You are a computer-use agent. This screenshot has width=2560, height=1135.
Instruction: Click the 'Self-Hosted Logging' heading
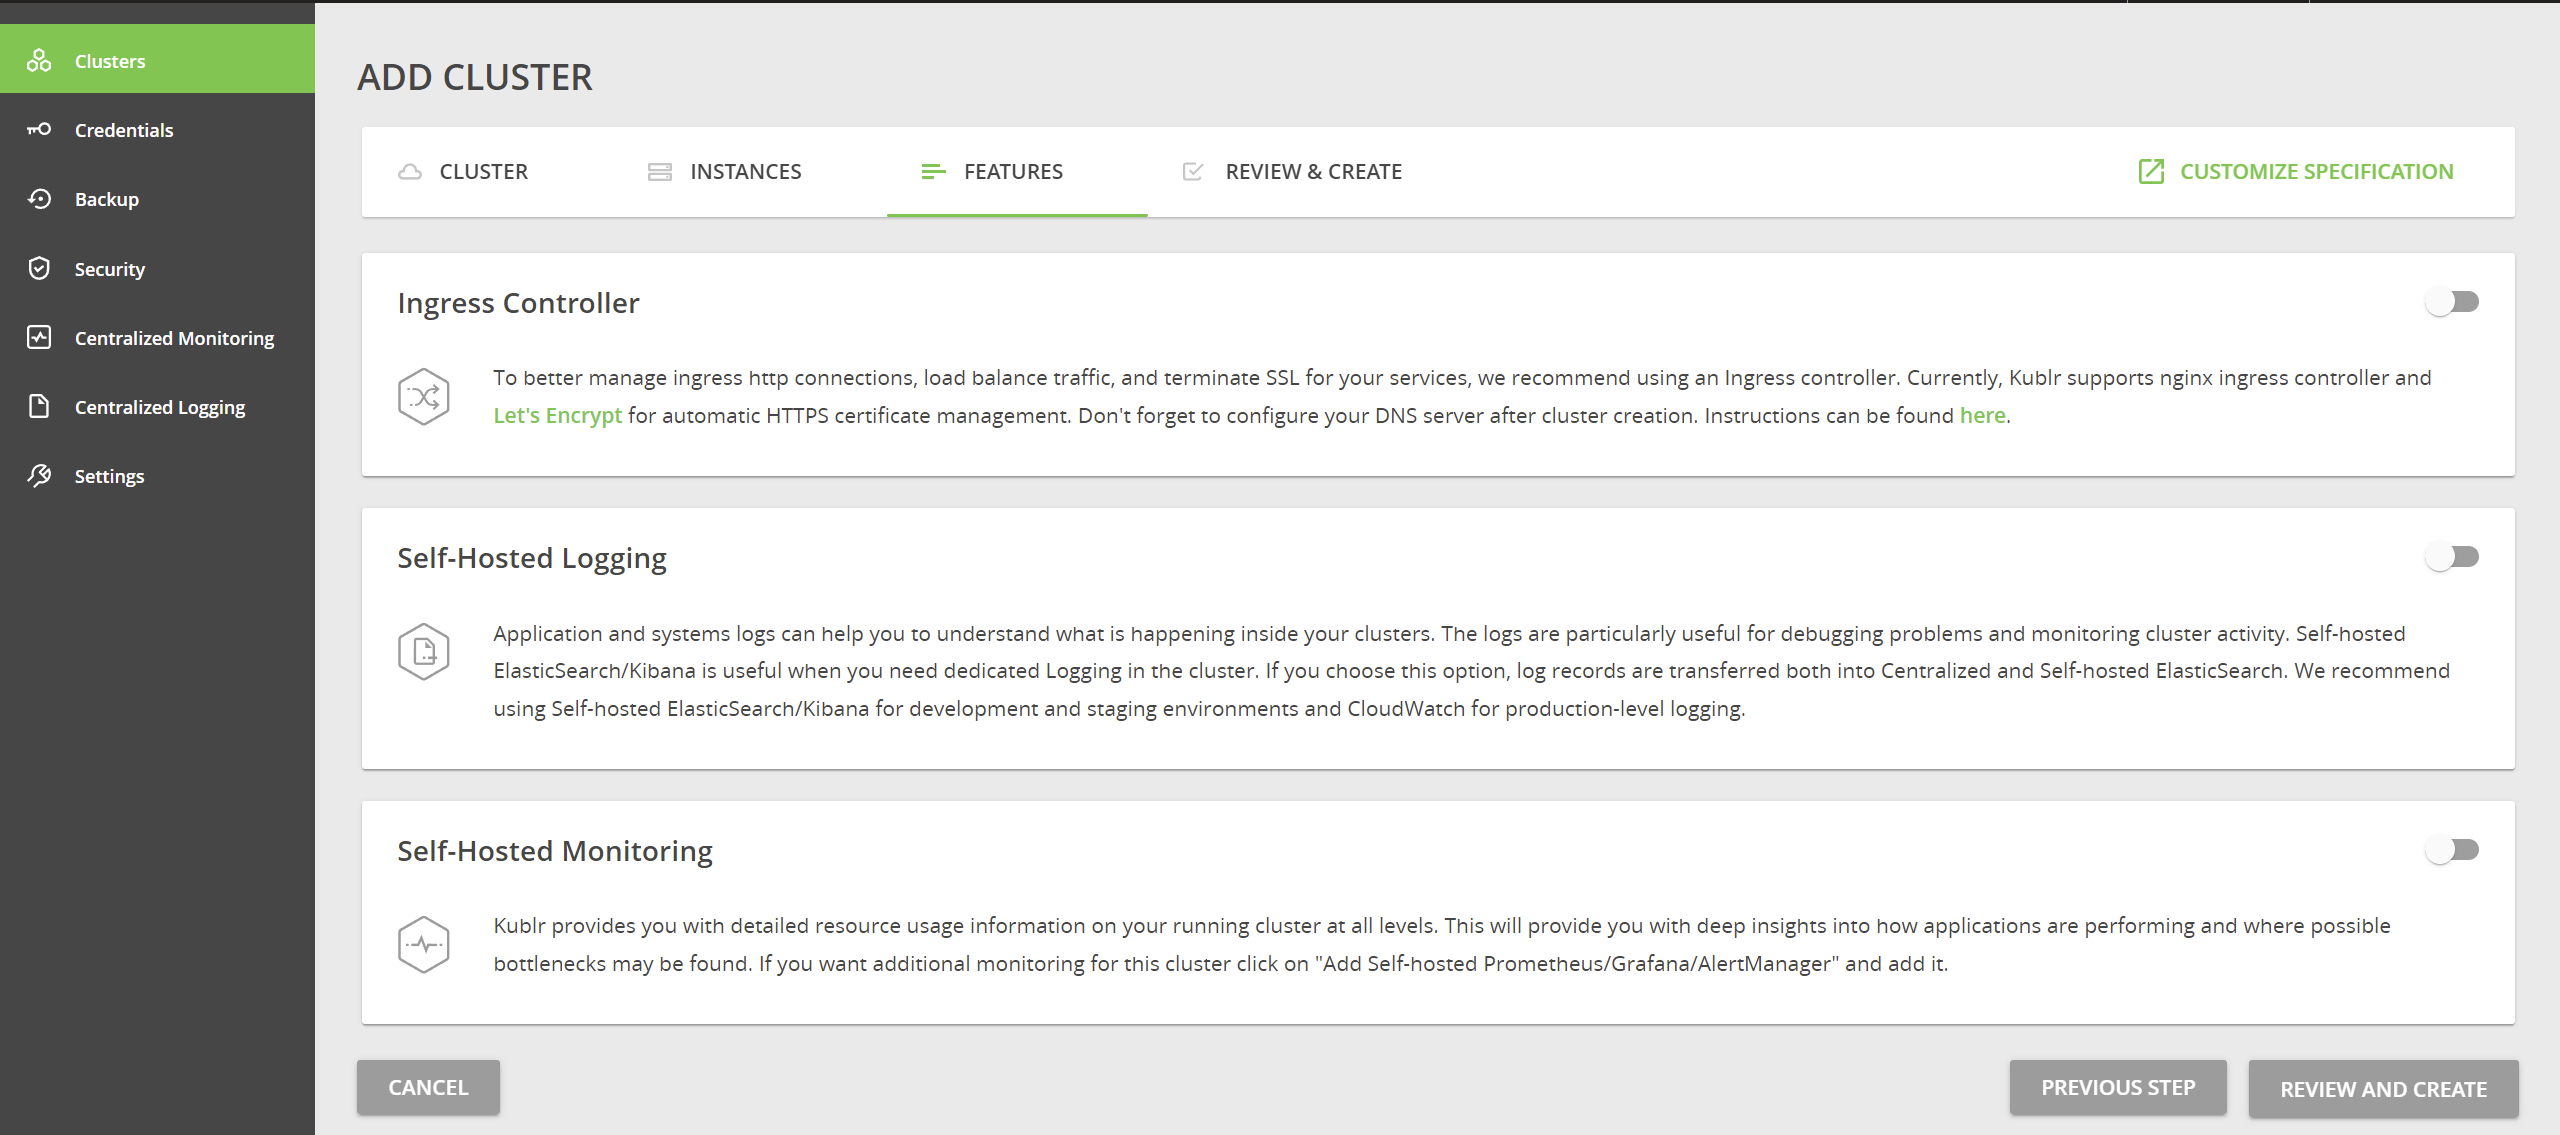(x=532, y=558)
